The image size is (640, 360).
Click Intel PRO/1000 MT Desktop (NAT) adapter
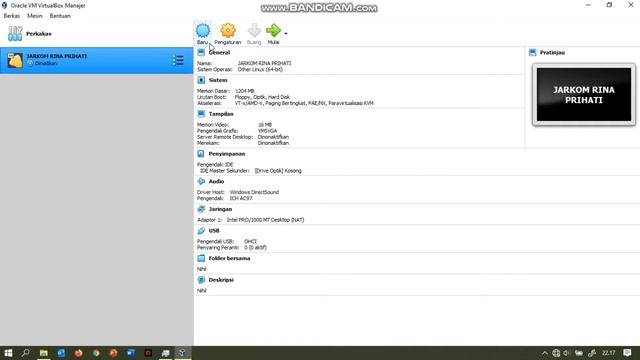(x=265, y=220)
